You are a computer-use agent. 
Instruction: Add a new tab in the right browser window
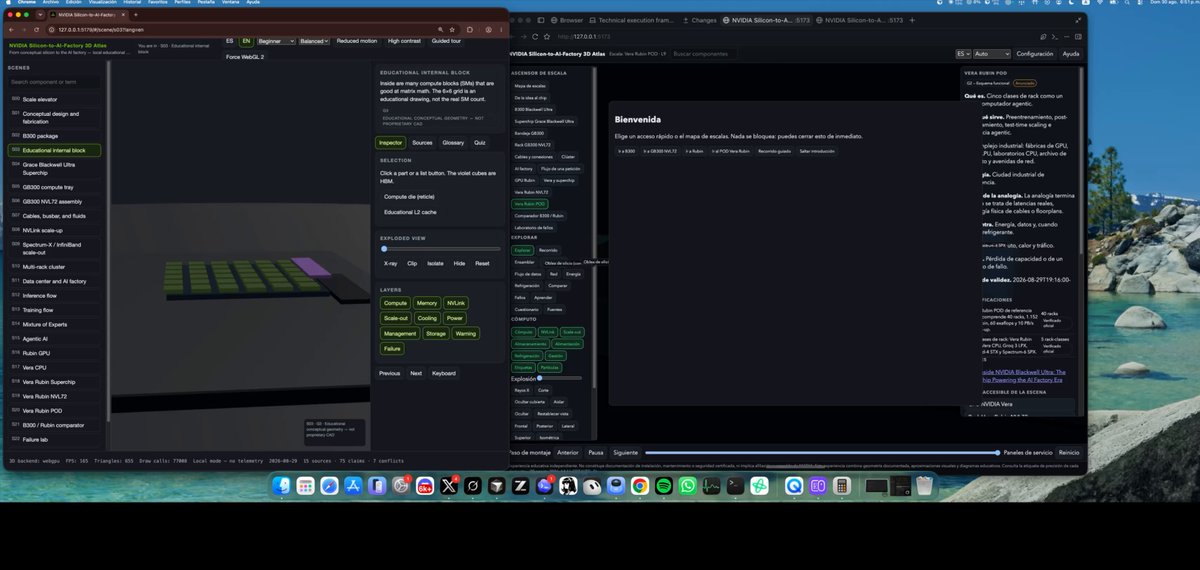click(912, 20)
